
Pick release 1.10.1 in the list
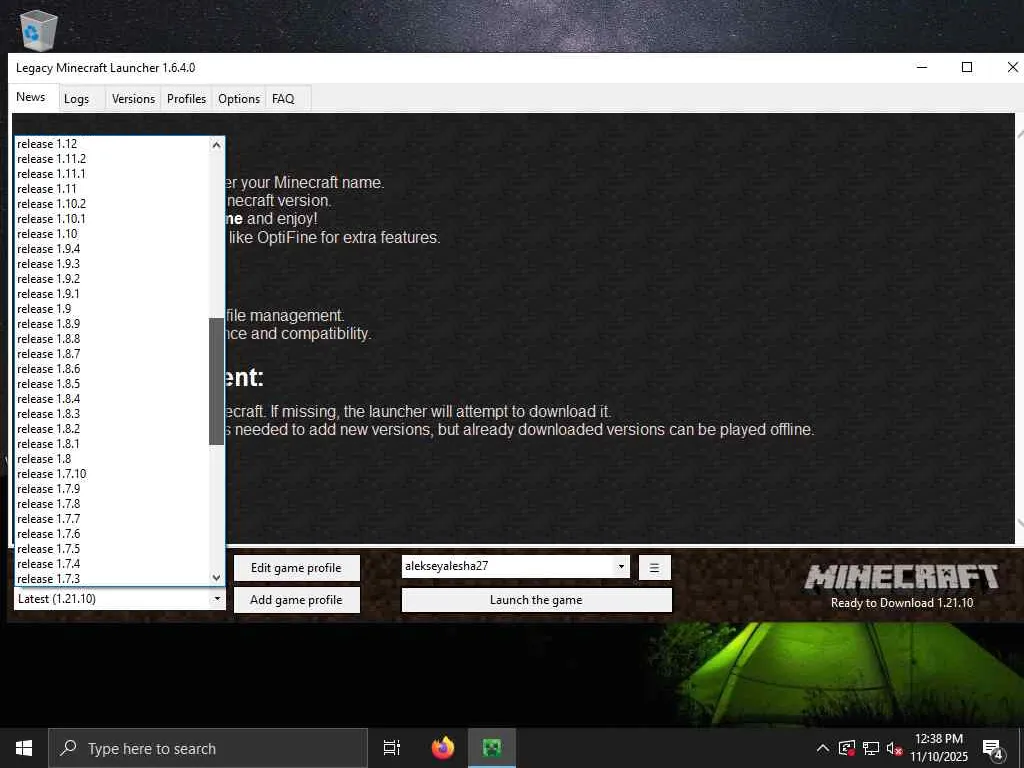[112, 219]
